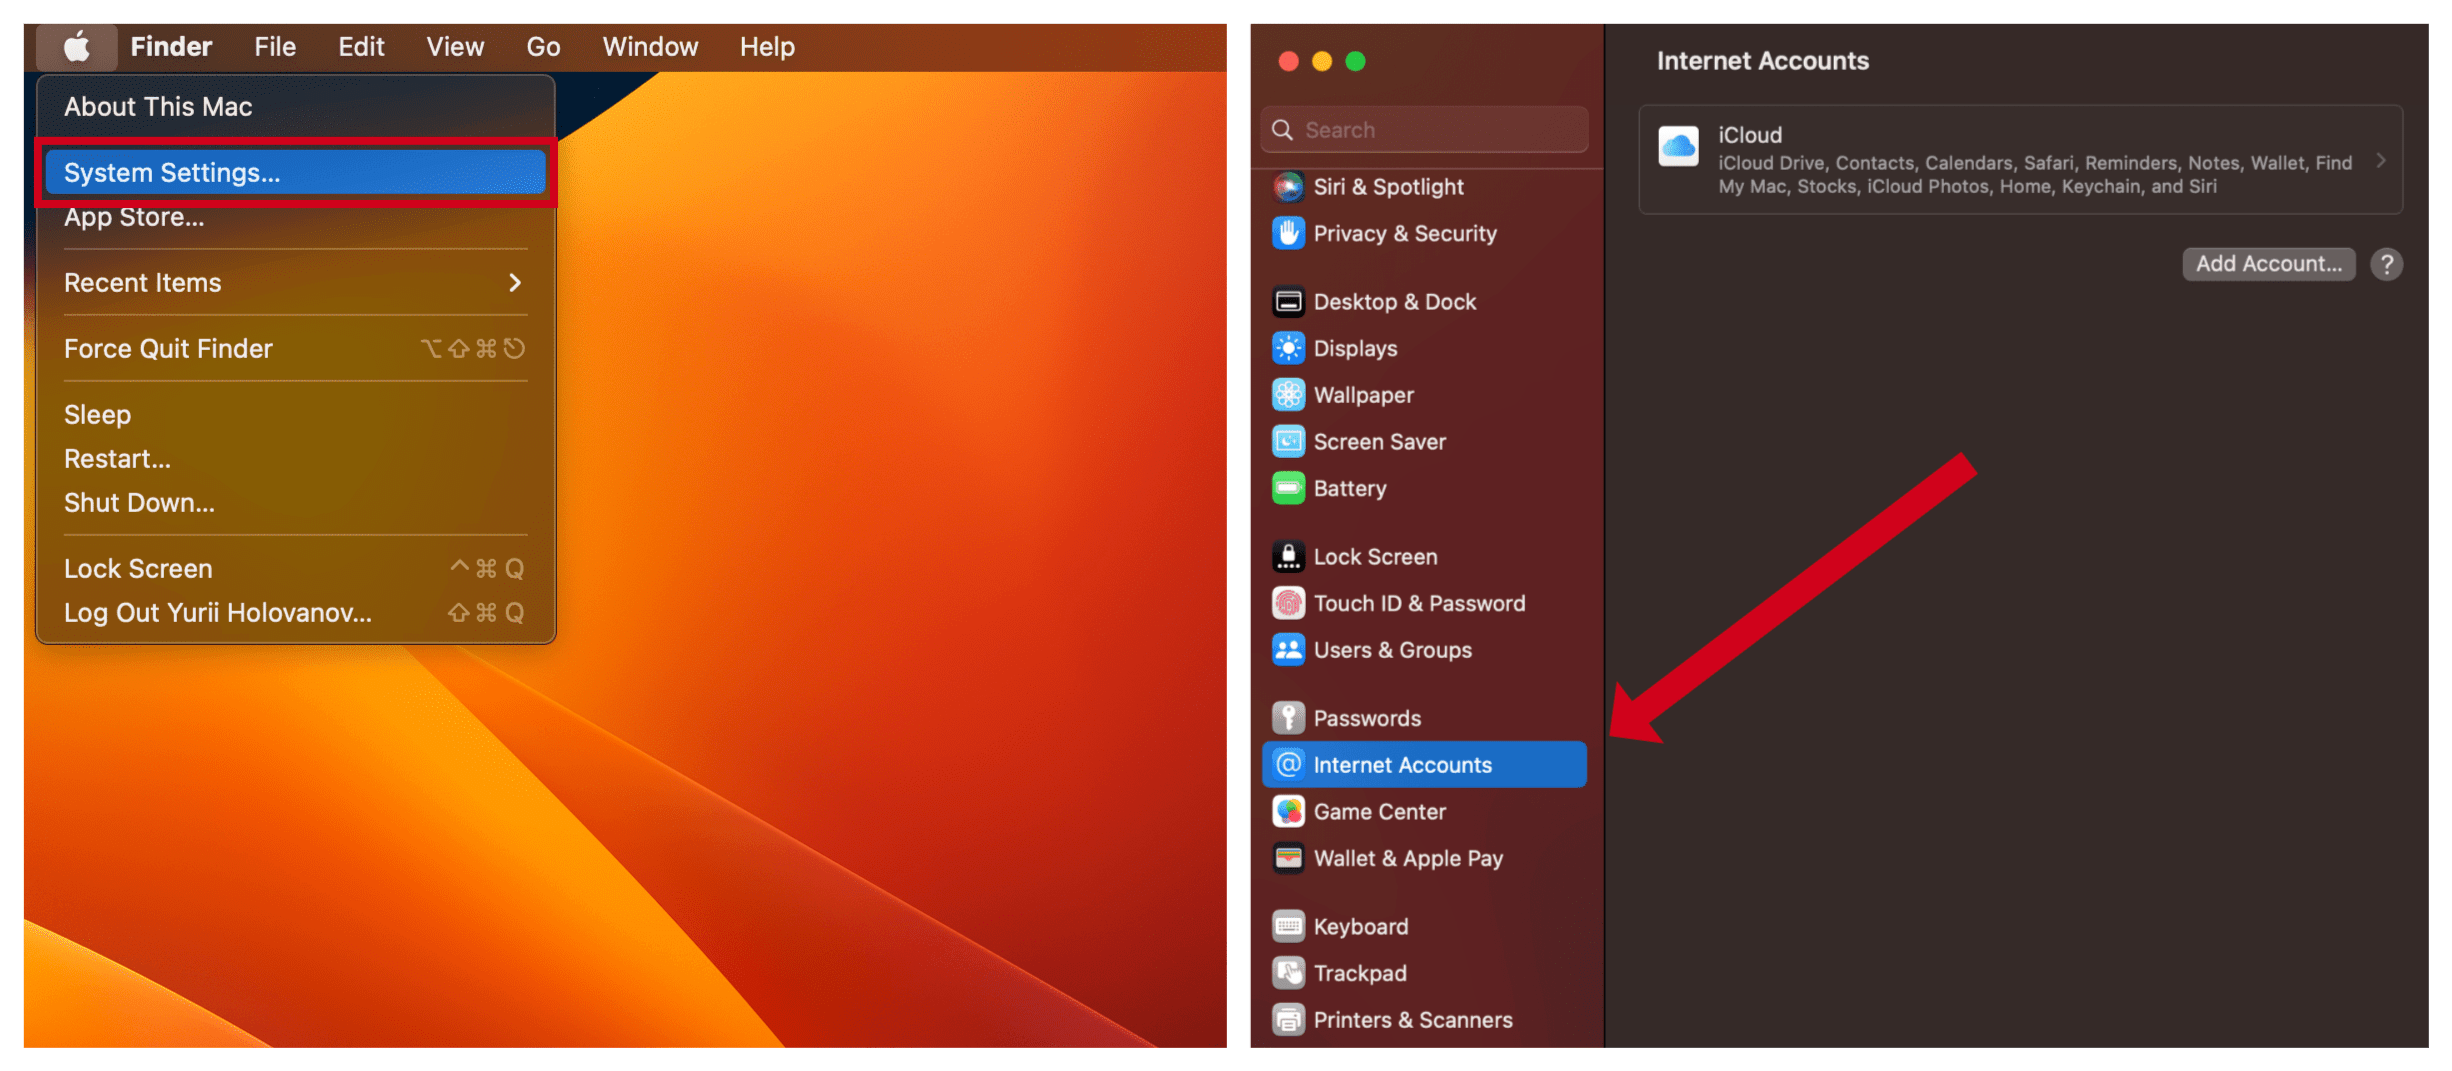Screen dimensions: 2452x1071
Task: Select Force Quit Finder
Action: pos(295,349)
